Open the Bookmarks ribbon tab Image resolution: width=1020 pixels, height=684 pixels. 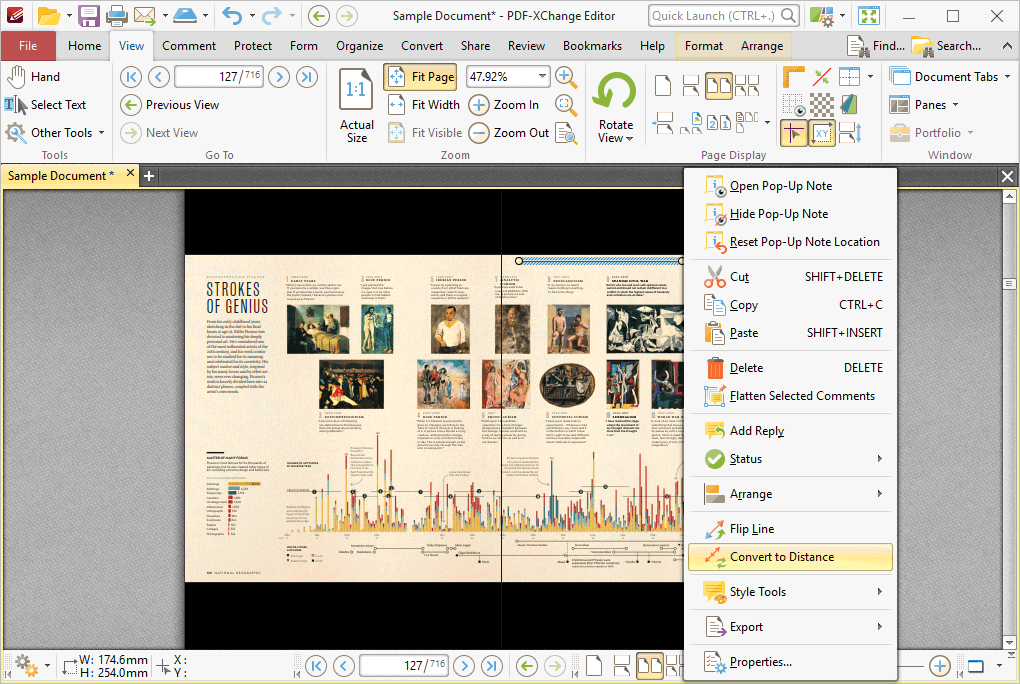(x=592, y=46)
